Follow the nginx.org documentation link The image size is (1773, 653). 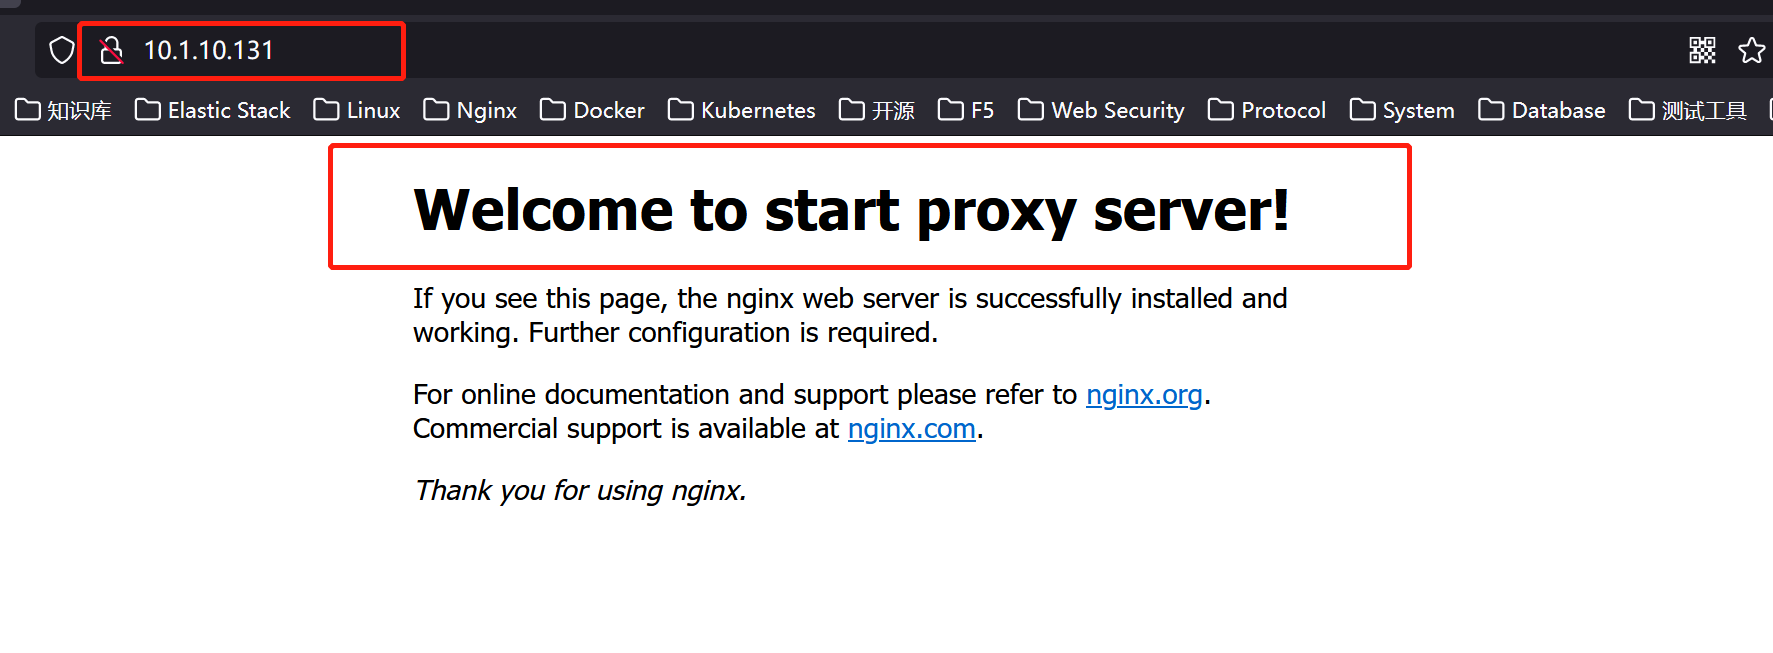tap(1144, 395)
